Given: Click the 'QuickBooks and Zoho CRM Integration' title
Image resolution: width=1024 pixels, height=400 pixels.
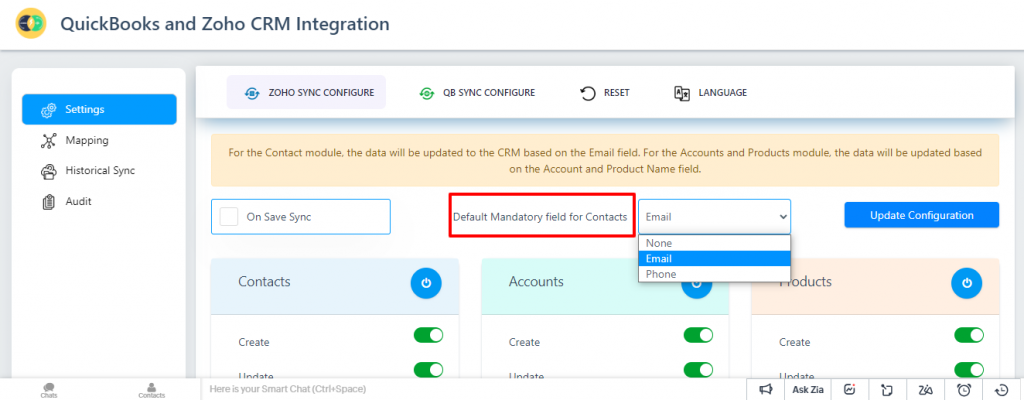Looking at the screenshot, I should pos(225,24).
